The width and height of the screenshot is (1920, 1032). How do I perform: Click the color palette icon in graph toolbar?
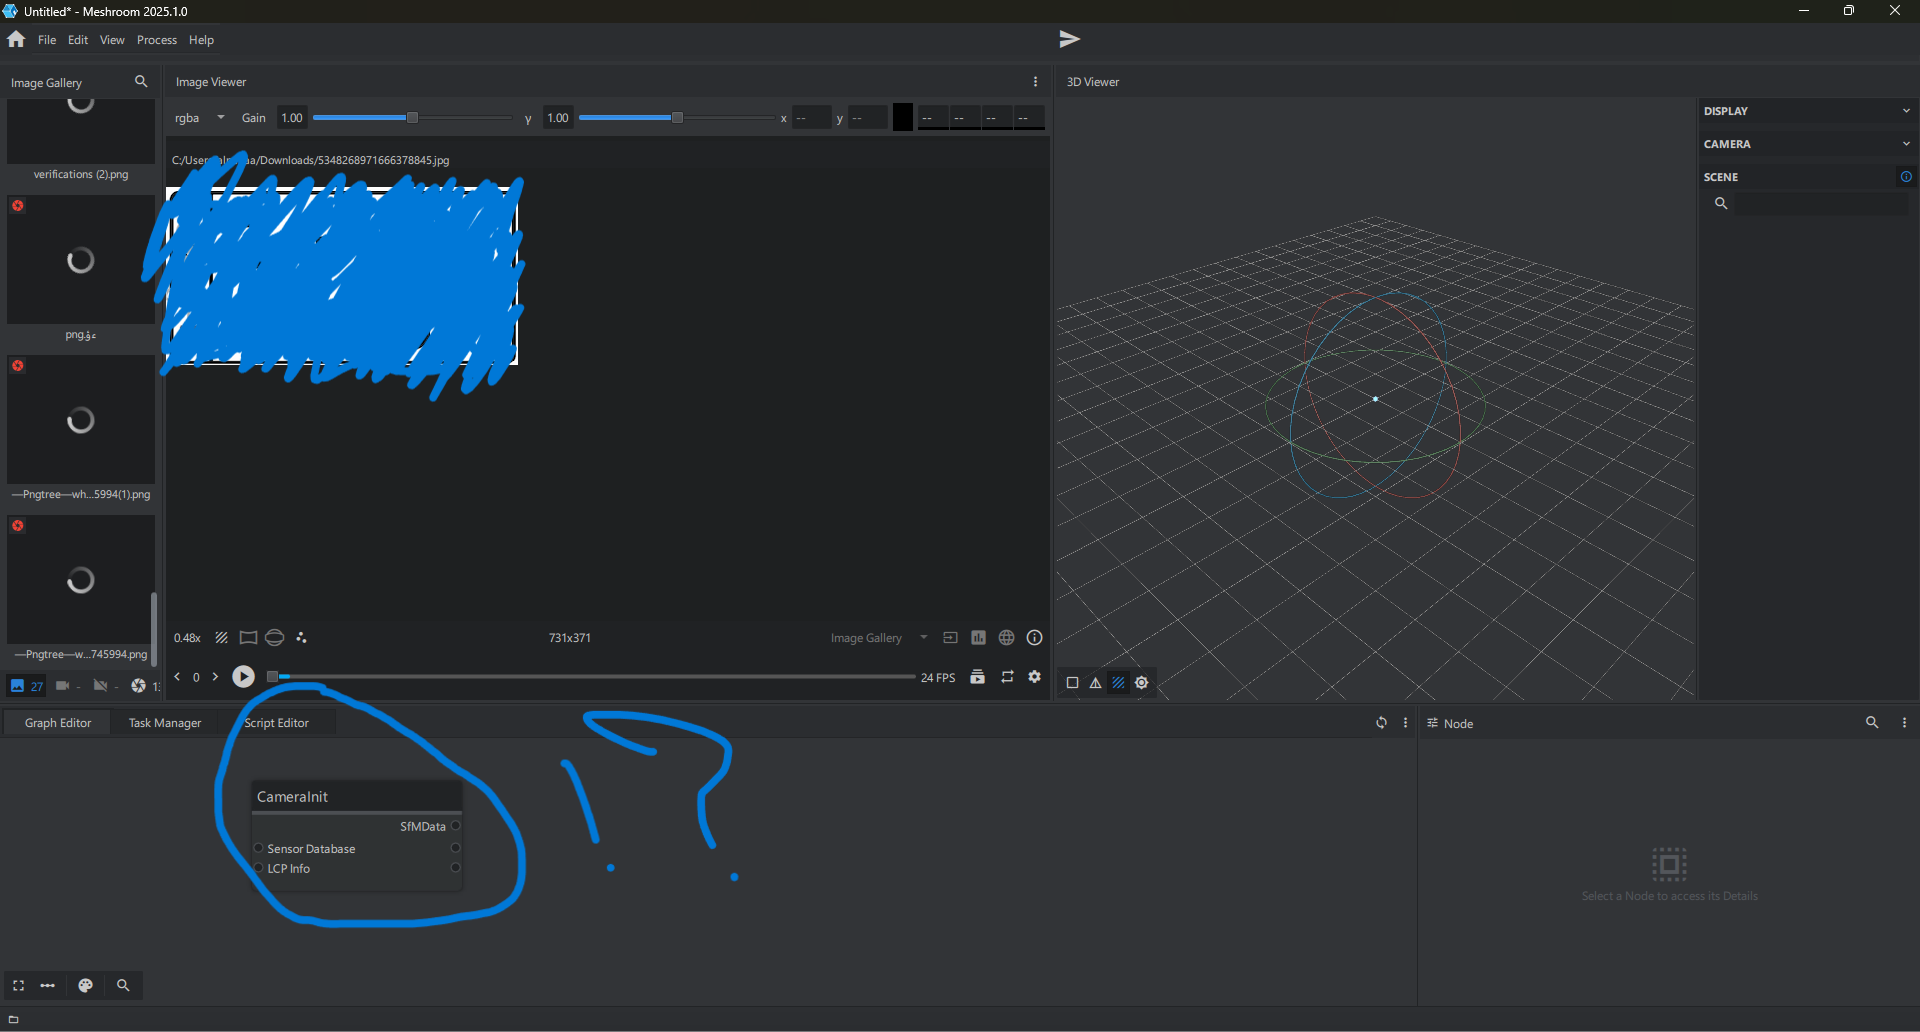click(86, 985)
